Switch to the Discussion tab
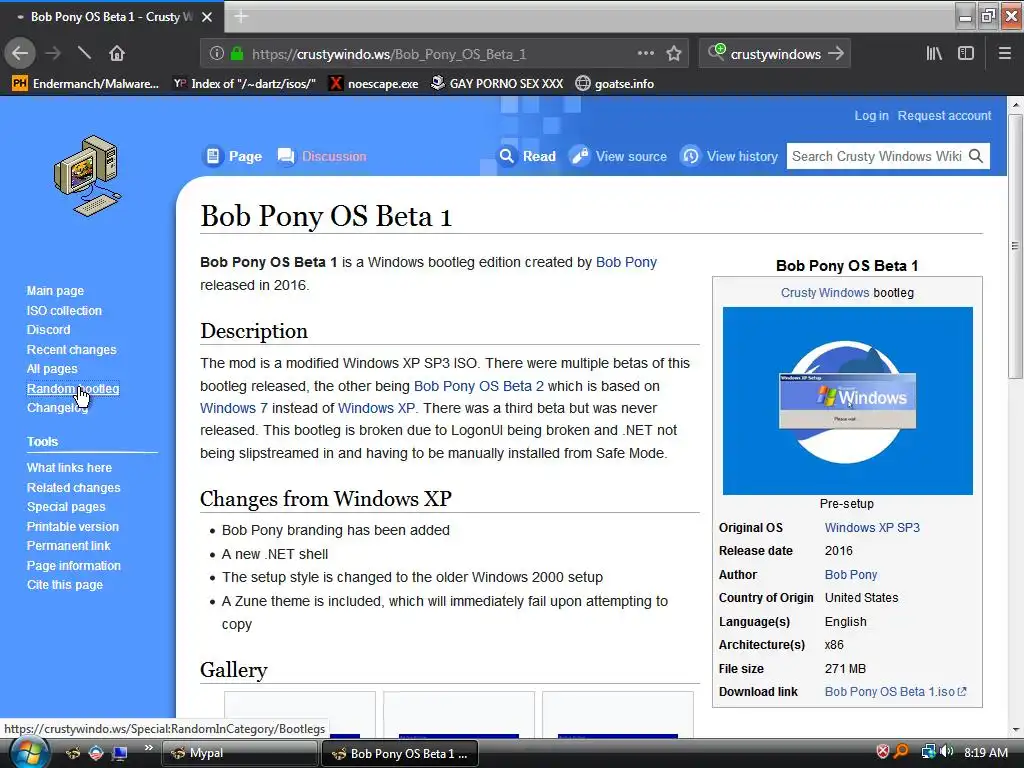Image resolution: width=1024 pixels, height=768 pixels. [x=322, y=156]
